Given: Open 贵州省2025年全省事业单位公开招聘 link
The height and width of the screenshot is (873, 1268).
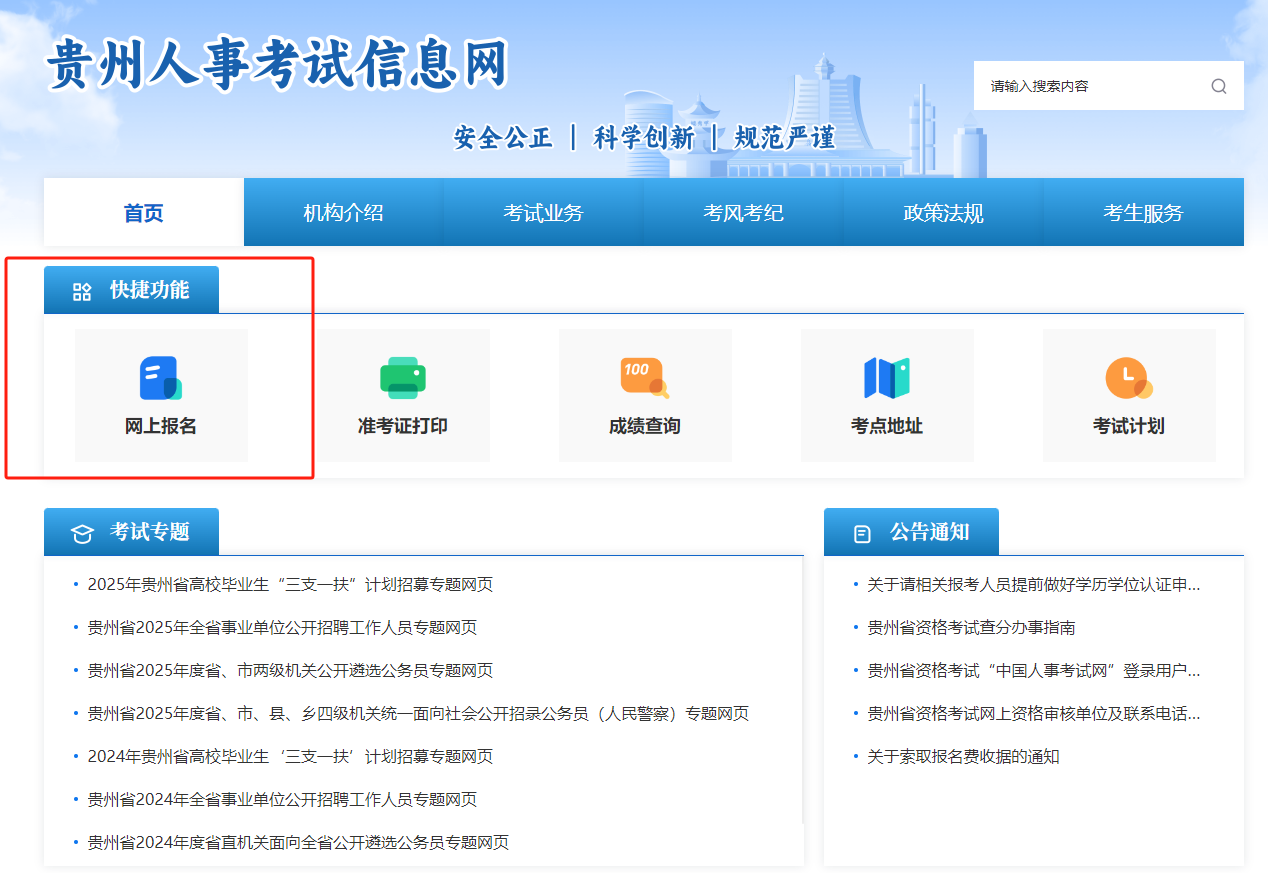Looking at the screenshot, I should [x=282, y=628].
